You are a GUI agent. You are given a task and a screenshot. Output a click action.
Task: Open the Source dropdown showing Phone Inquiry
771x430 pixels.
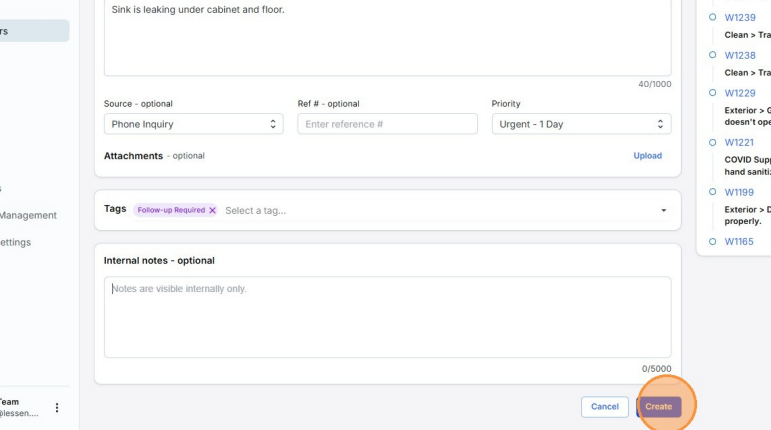click(193, 124)
